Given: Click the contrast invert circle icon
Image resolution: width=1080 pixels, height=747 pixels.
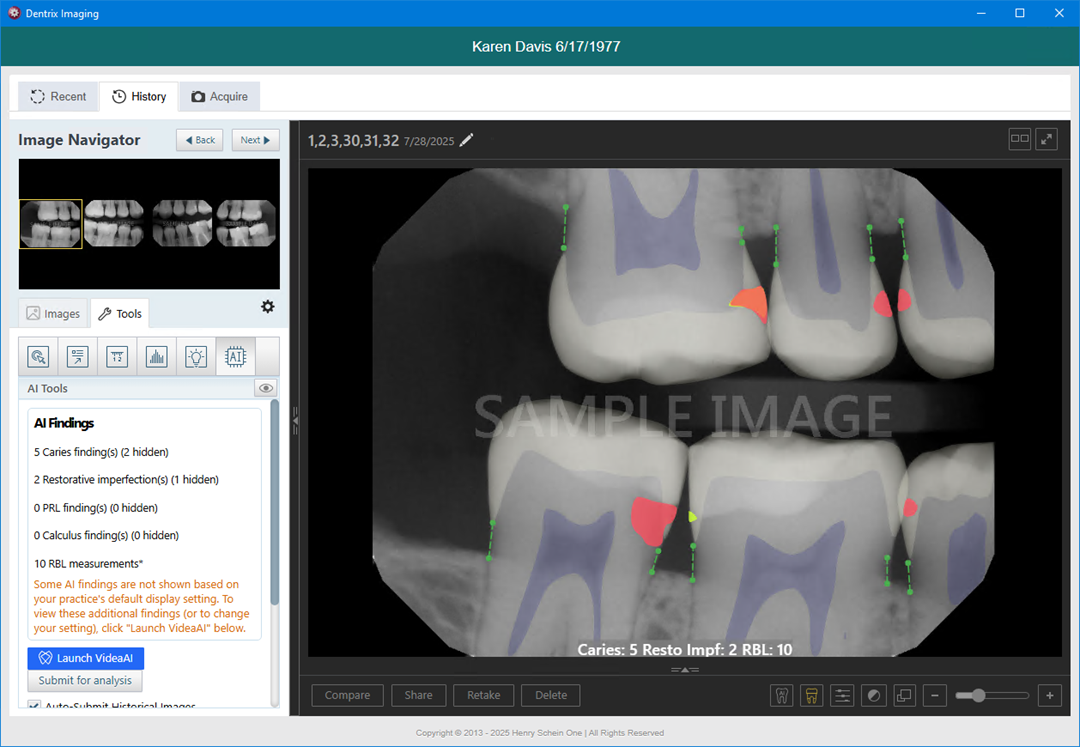Looking at the screenshot, I should pyautogui.click(x=873, y=695).
